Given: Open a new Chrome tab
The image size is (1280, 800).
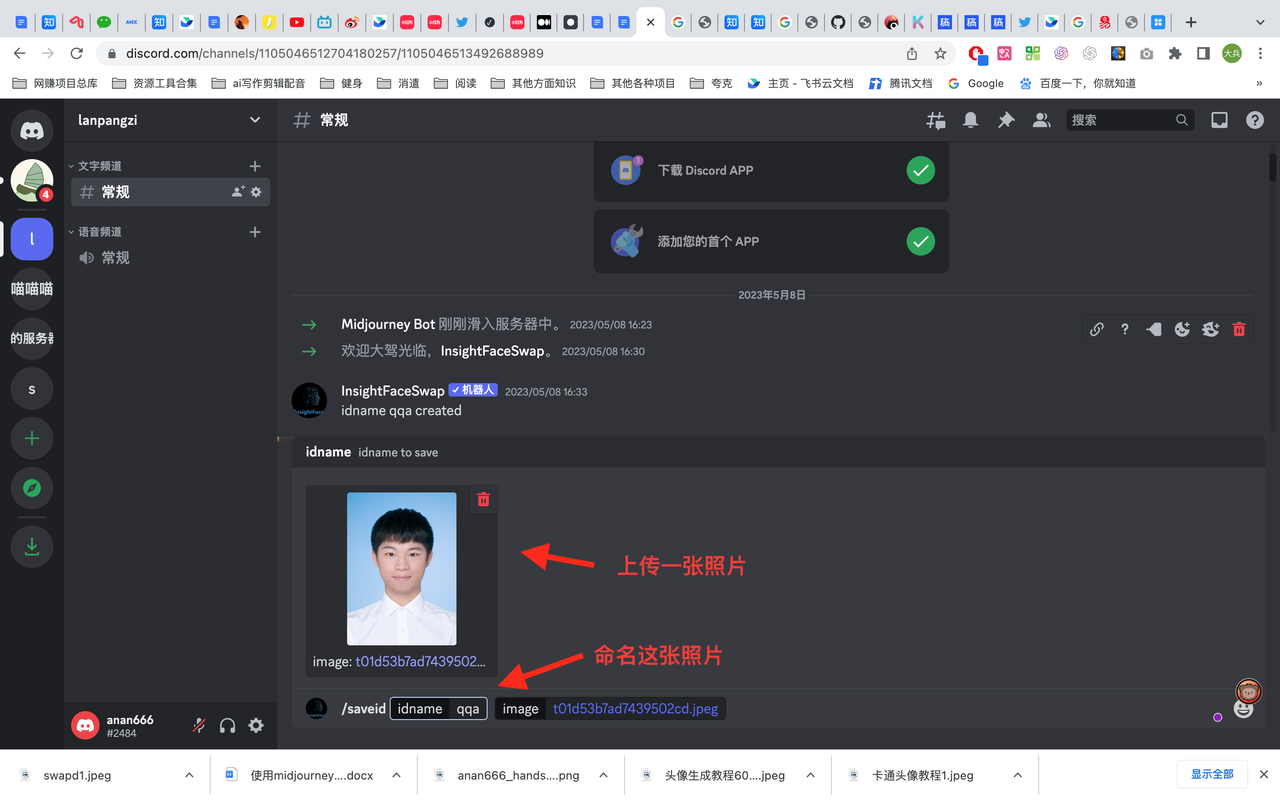Looking at the screenshot, I should 1190,22.
